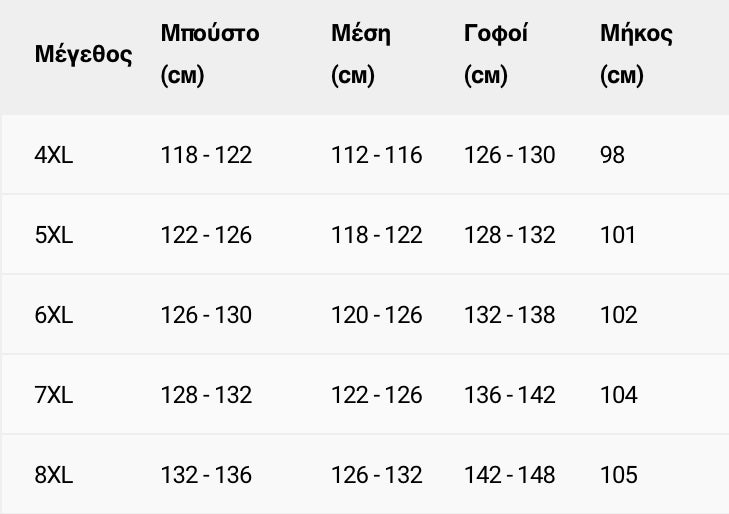Select 5XL hips value 128 - 132
The height and width of the screenshot is (514, 729).
(x=510, y=235)
